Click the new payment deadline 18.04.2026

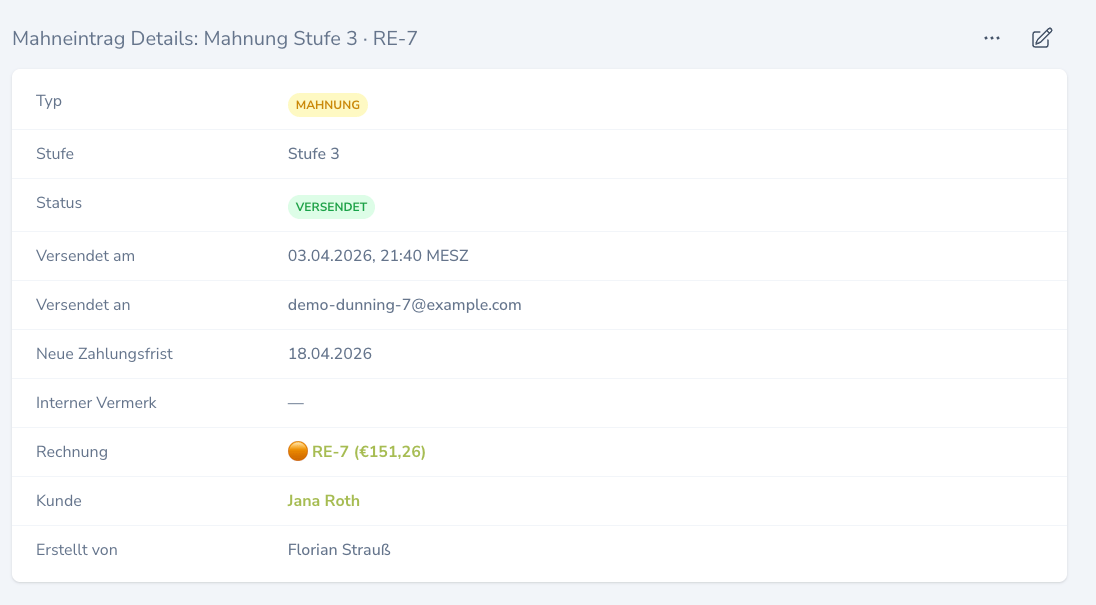click(x=330, y=353)
